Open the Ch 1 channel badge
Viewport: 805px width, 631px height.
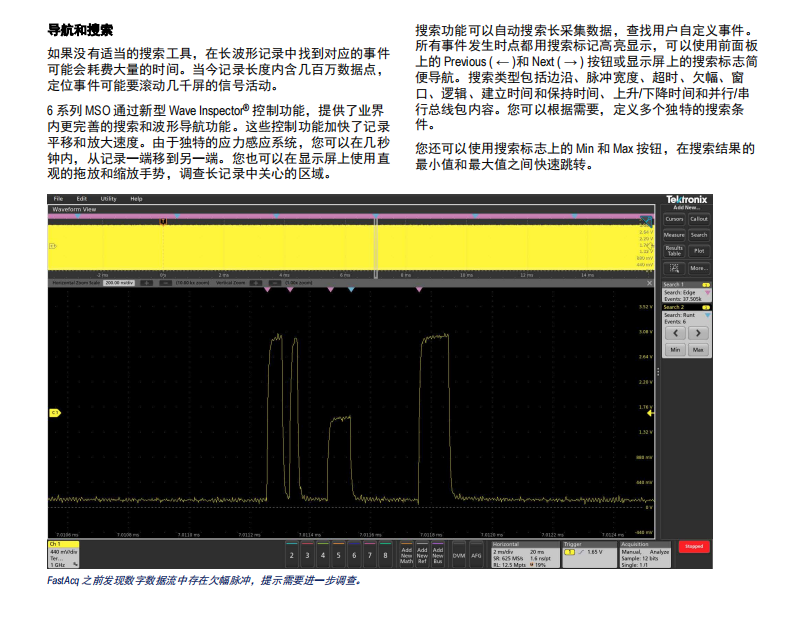coord(64,554)
